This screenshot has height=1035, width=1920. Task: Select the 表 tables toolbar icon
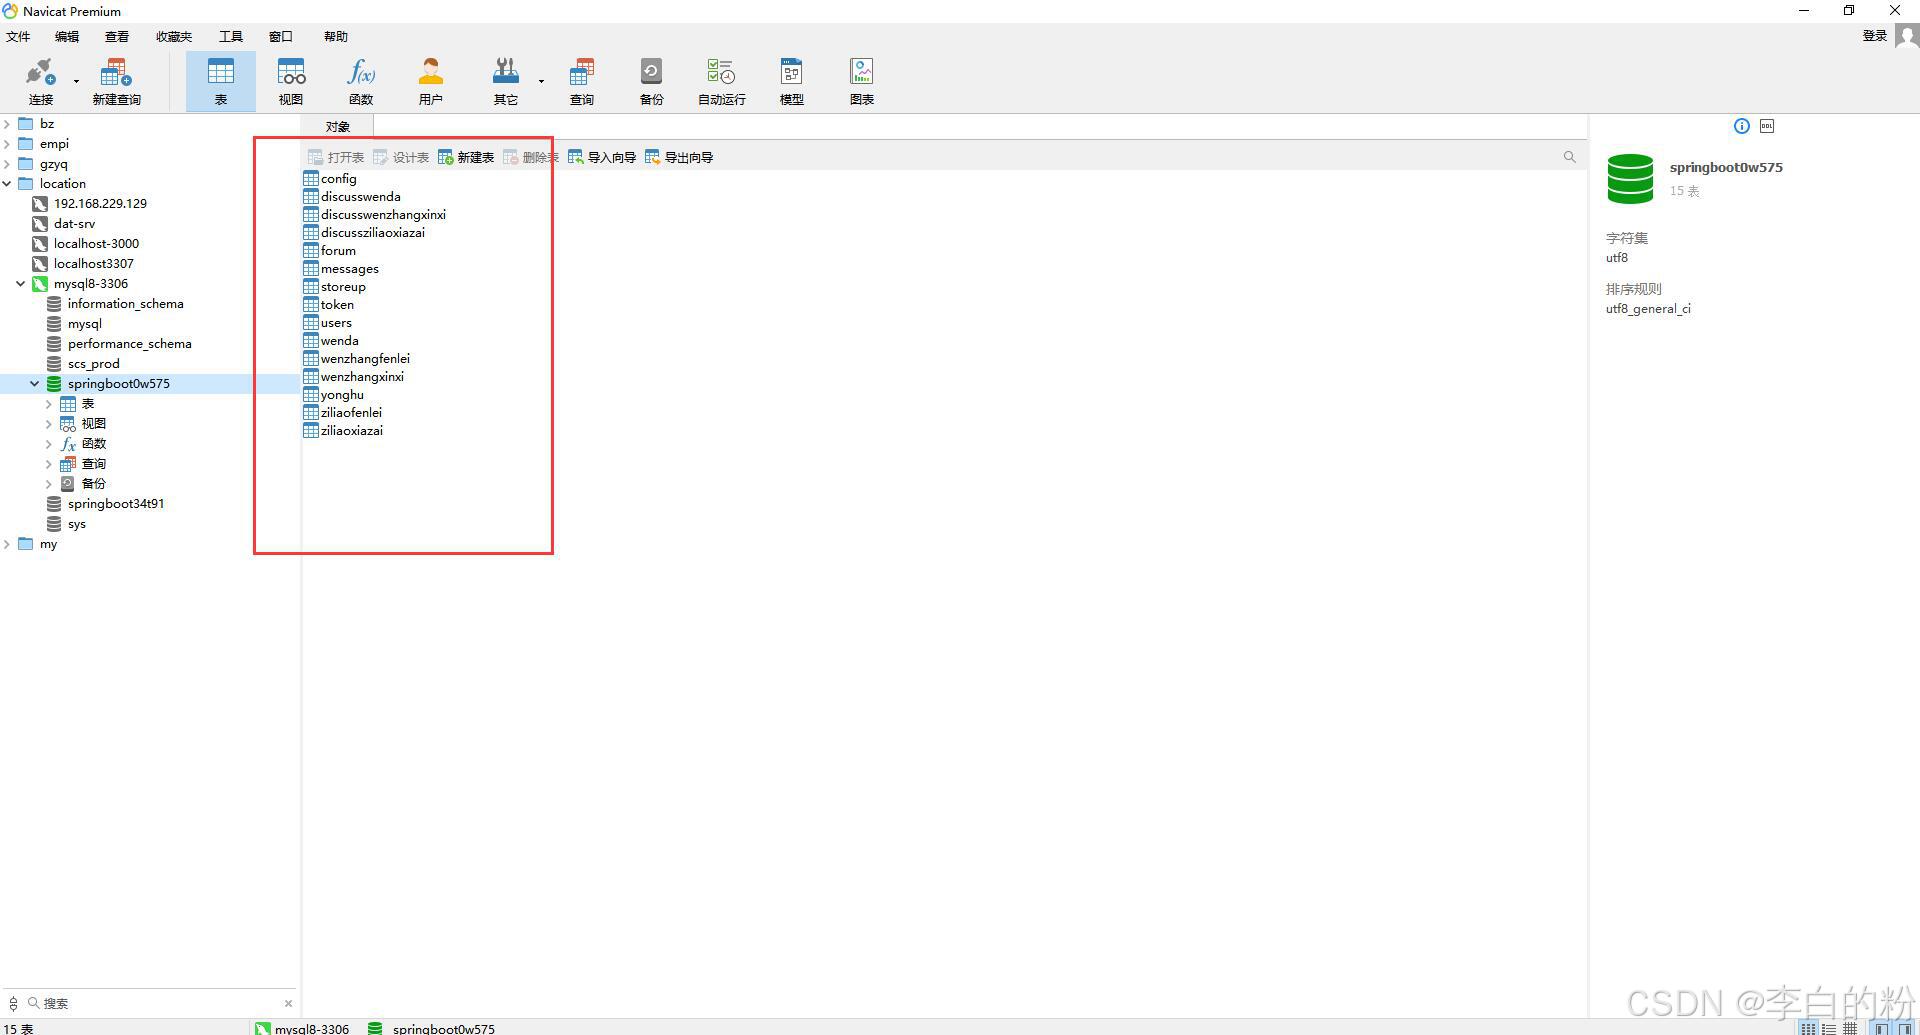pyautogui.click(x=220, y=81)
